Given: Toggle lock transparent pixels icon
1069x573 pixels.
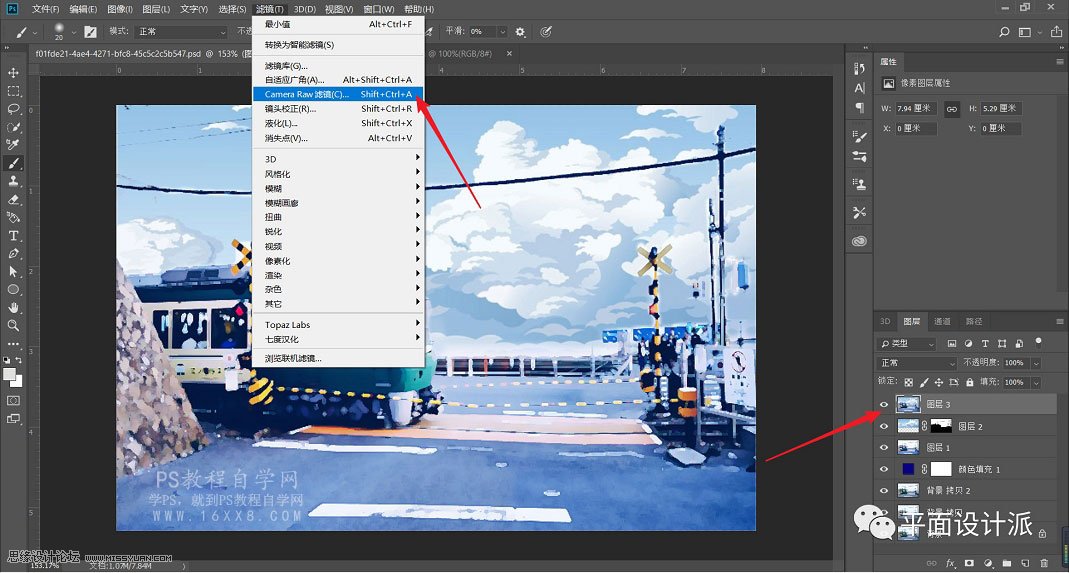Looking at the screenshot, I should click(909, 382).
